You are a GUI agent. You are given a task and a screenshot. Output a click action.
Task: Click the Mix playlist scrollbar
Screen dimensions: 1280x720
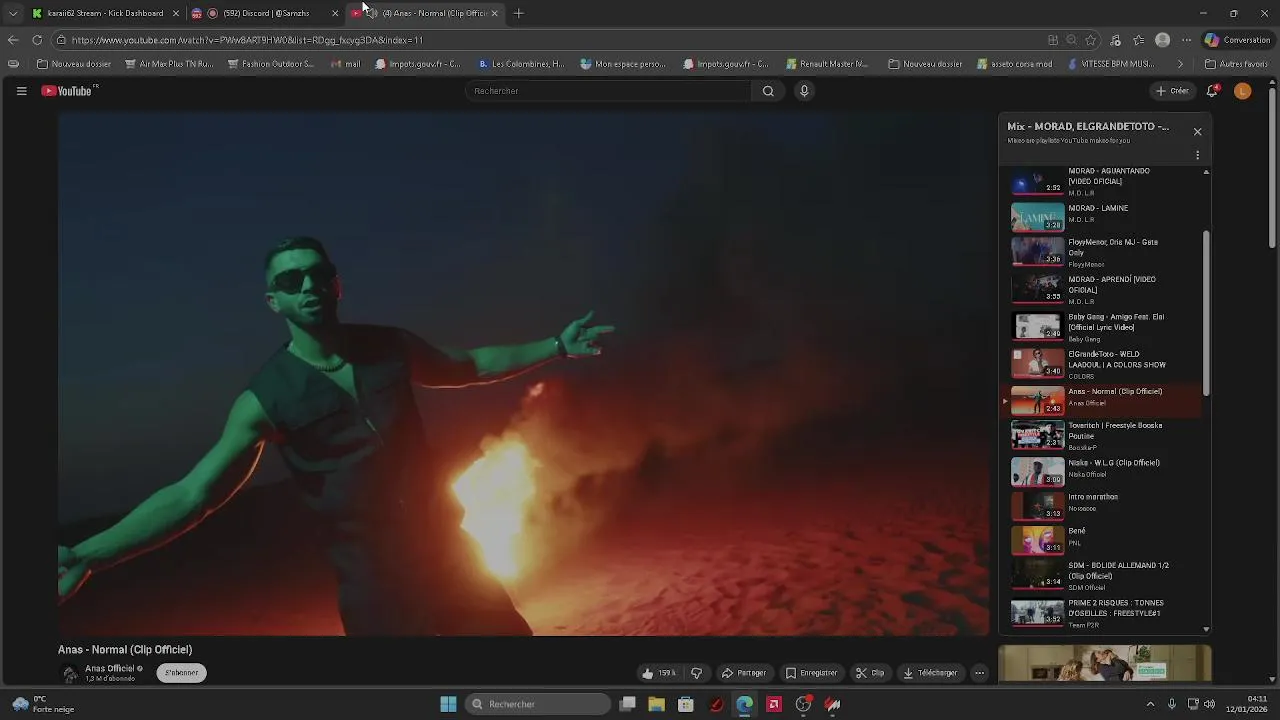(1206, 312)
